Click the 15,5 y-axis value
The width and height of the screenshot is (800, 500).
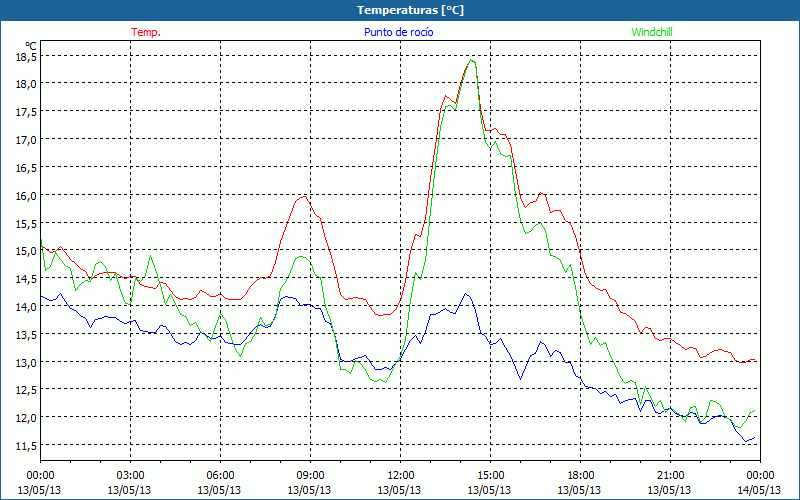click(25, 223)
